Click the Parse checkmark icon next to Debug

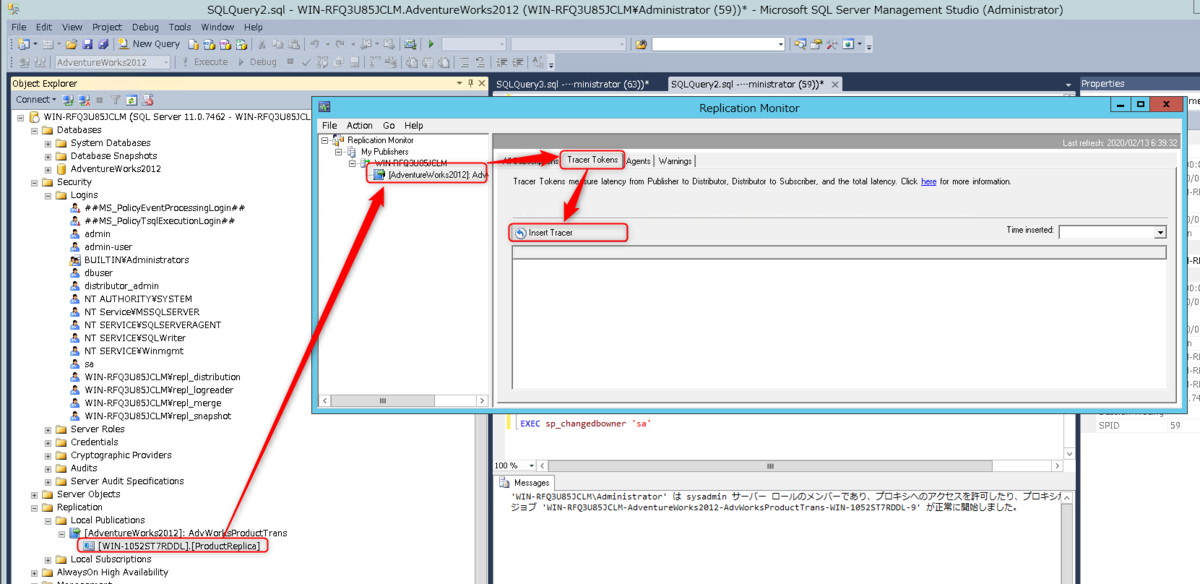point(306,61)
